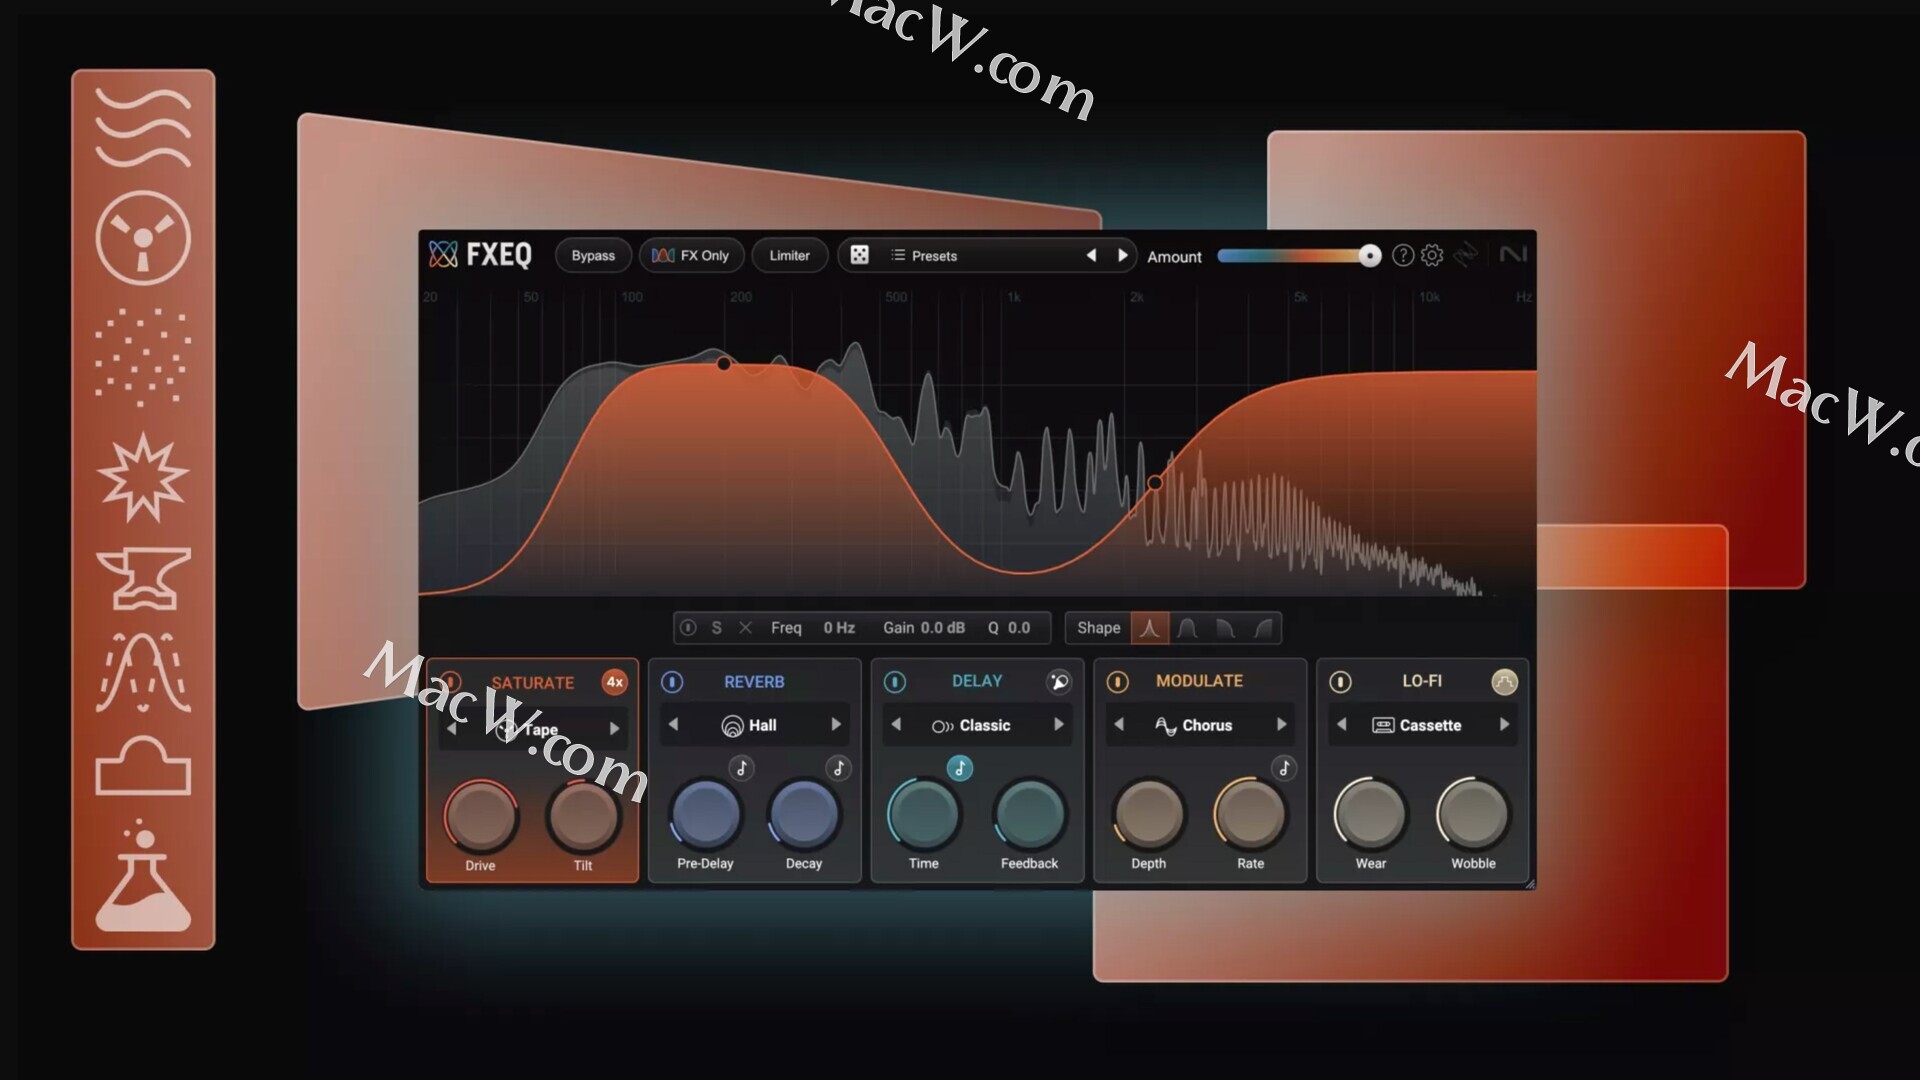Select the REVERB module header
This screenshot has width=1920, height=1080.
point(754,682)
